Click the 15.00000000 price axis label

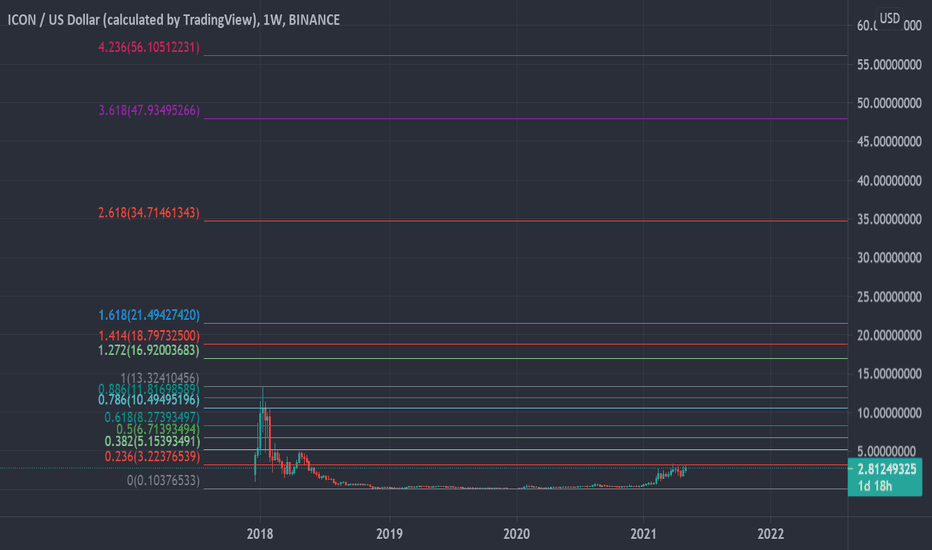[889, 374]
